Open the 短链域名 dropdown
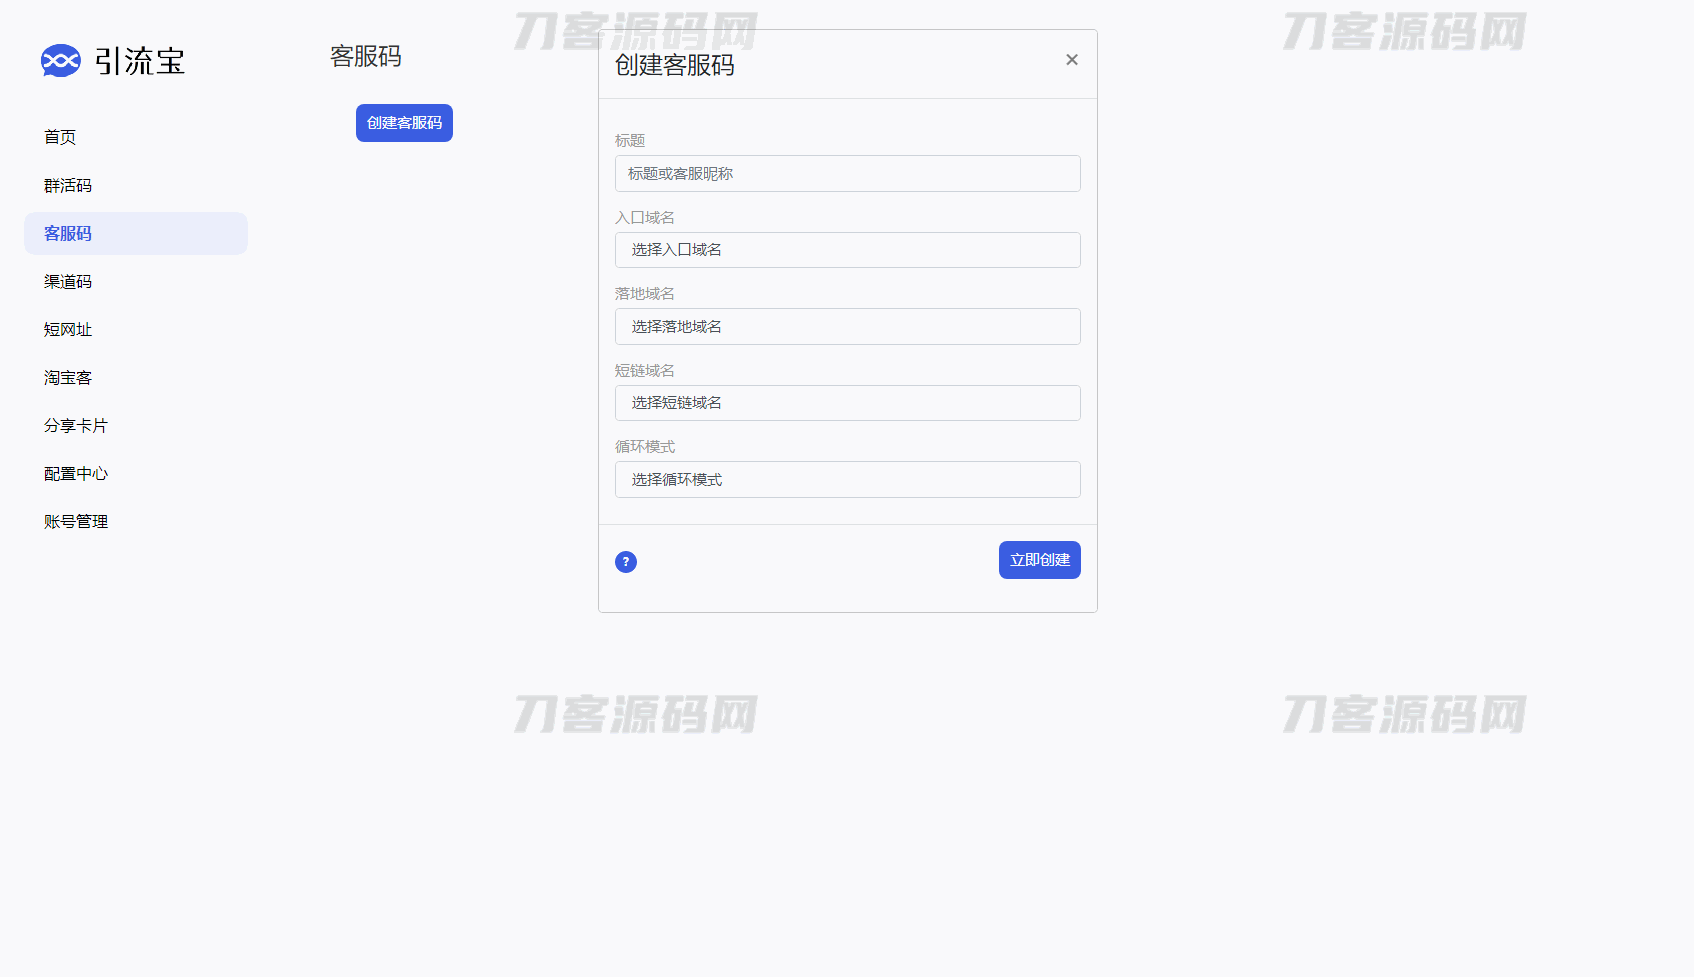 (847, 403)
